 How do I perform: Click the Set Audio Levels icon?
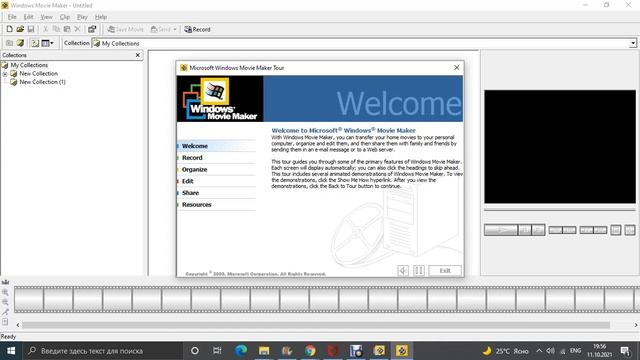5,322
